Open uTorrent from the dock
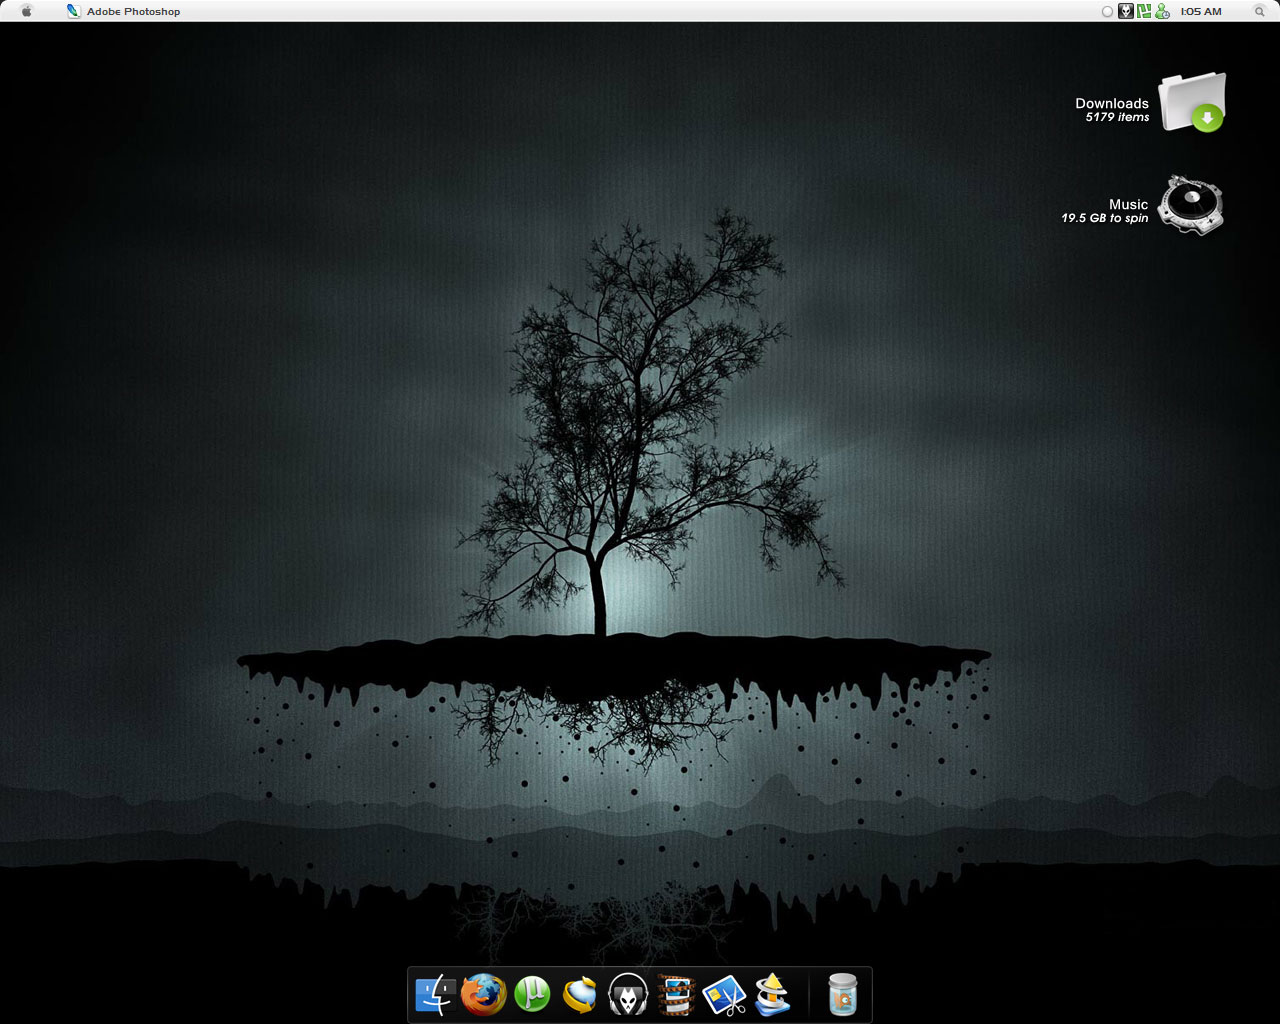The width and height of the screenshot is (1280, 1024). 532,995
